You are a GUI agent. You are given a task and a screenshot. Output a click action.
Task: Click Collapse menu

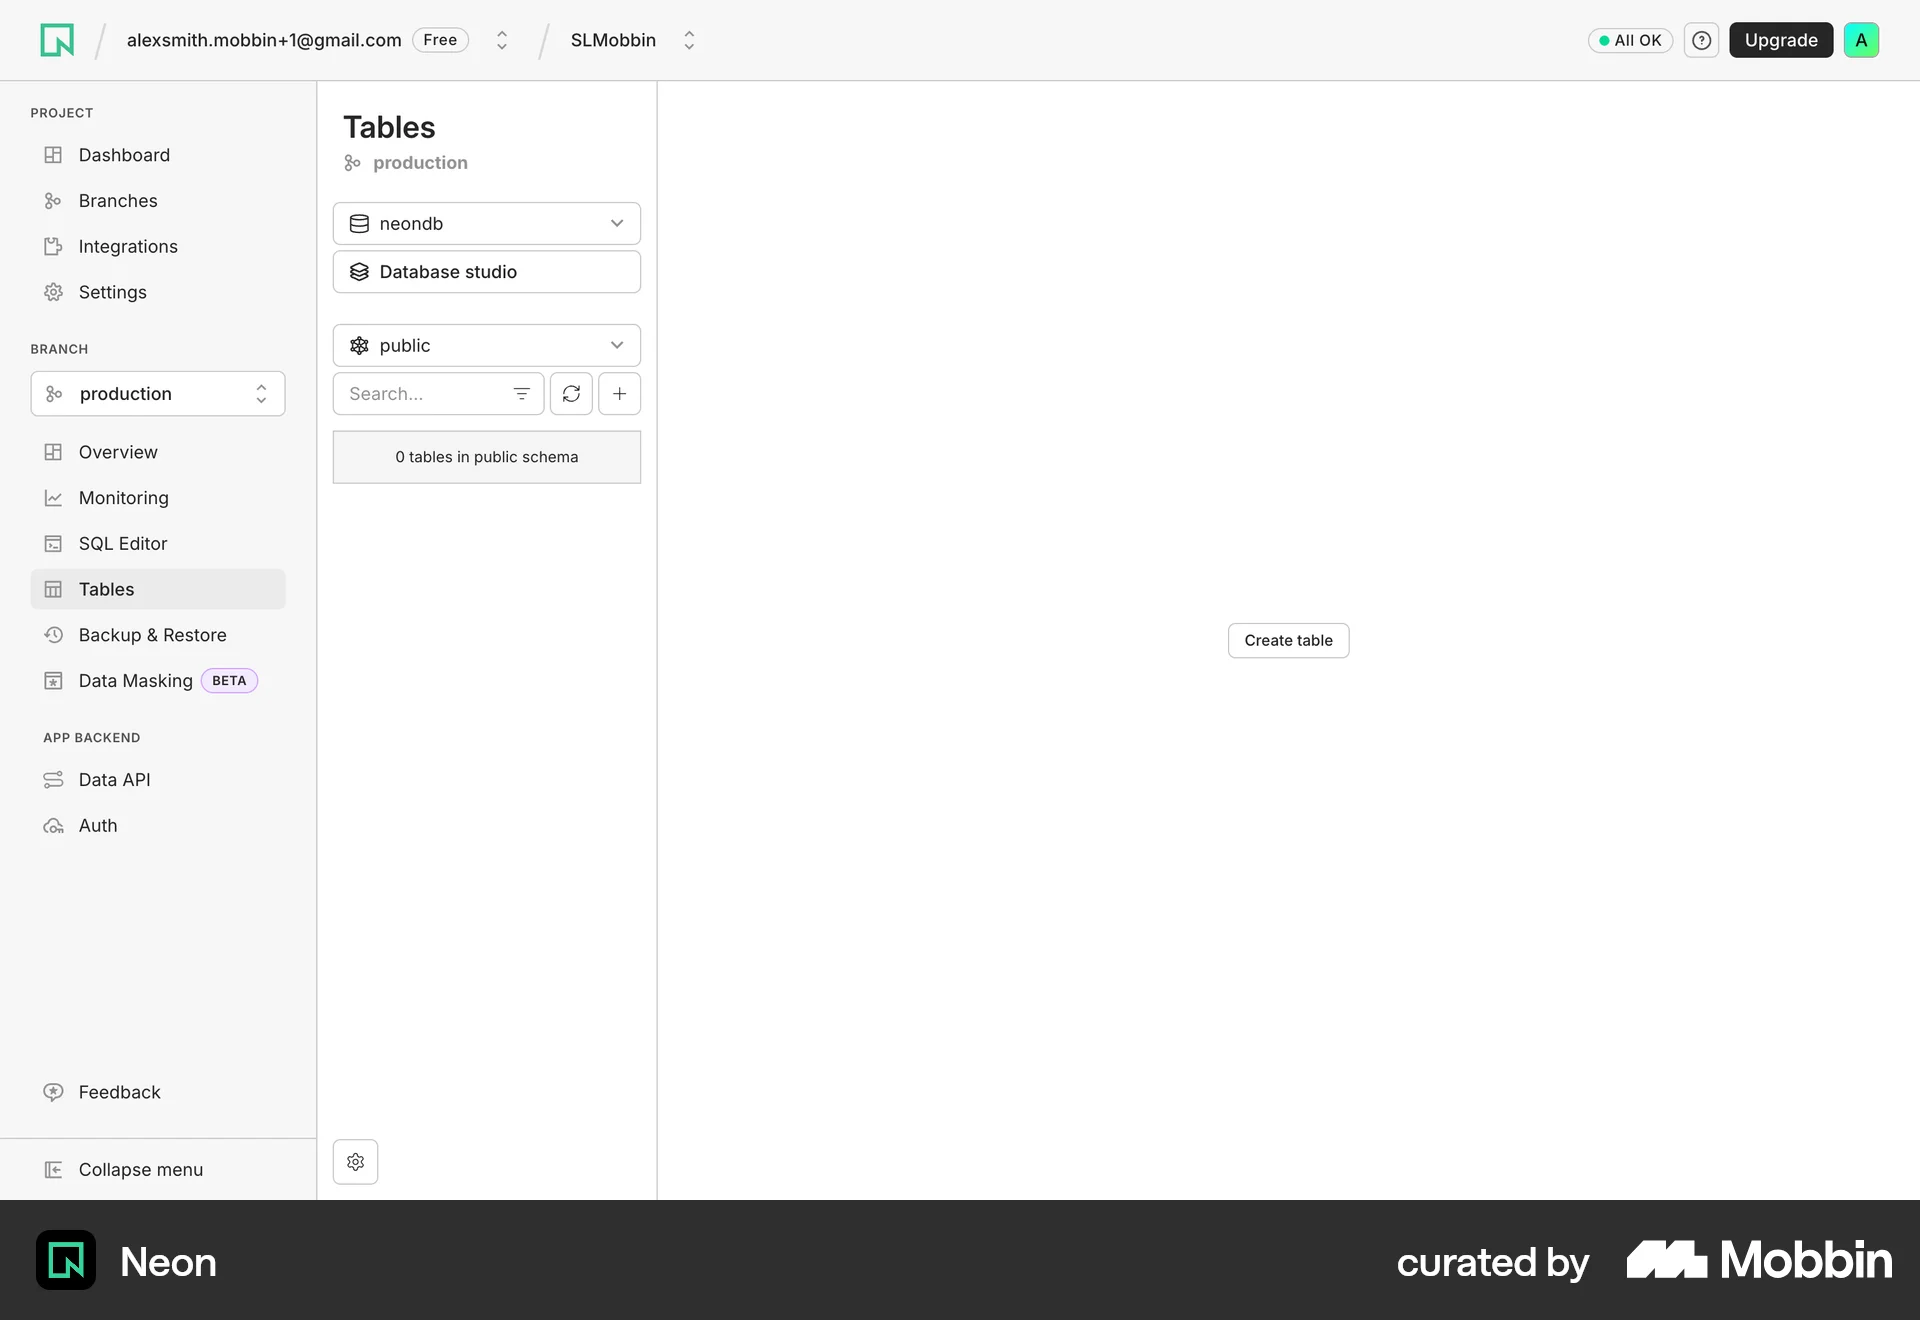[158, 1170]
